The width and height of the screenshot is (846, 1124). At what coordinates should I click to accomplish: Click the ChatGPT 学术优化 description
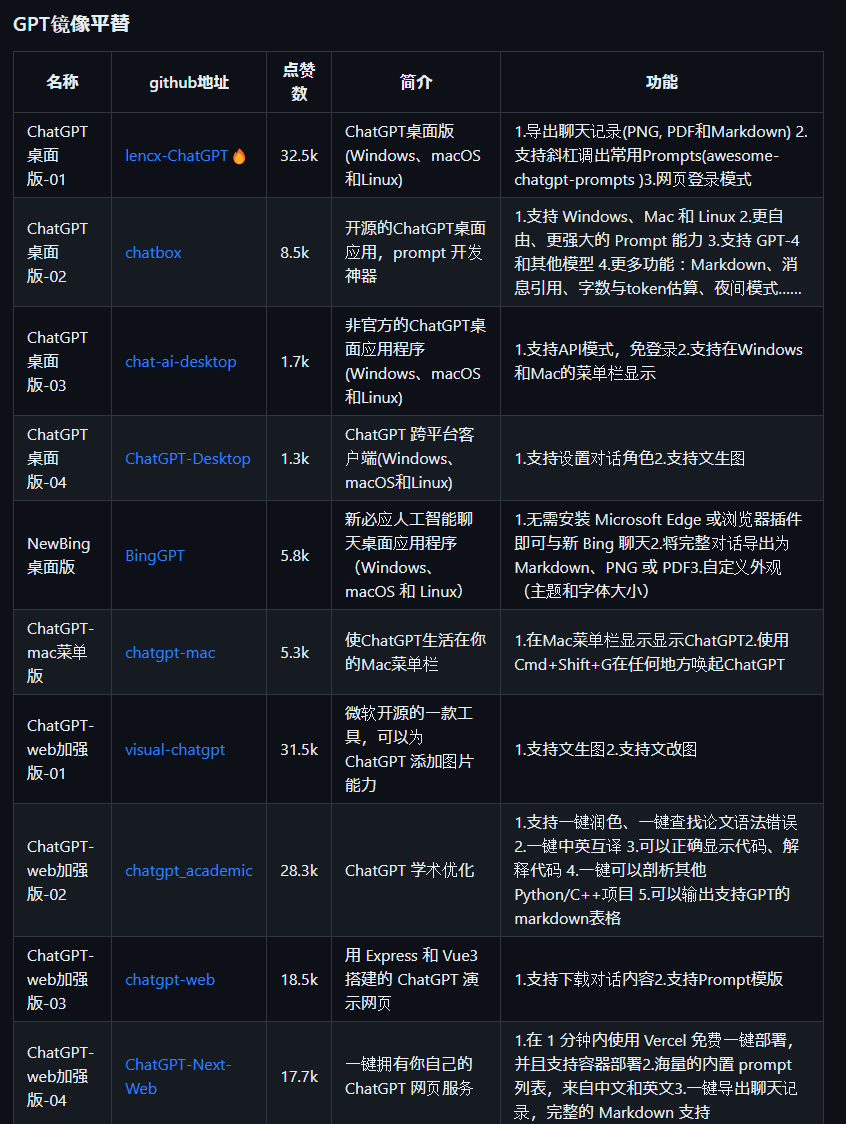409,870
